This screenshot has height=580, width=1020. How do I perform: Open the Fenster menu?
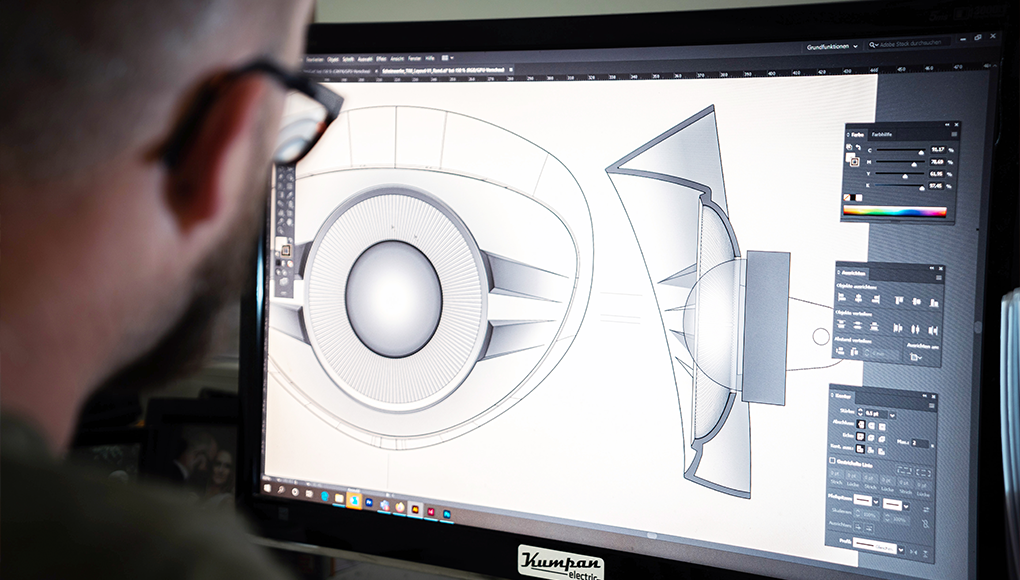415,58
